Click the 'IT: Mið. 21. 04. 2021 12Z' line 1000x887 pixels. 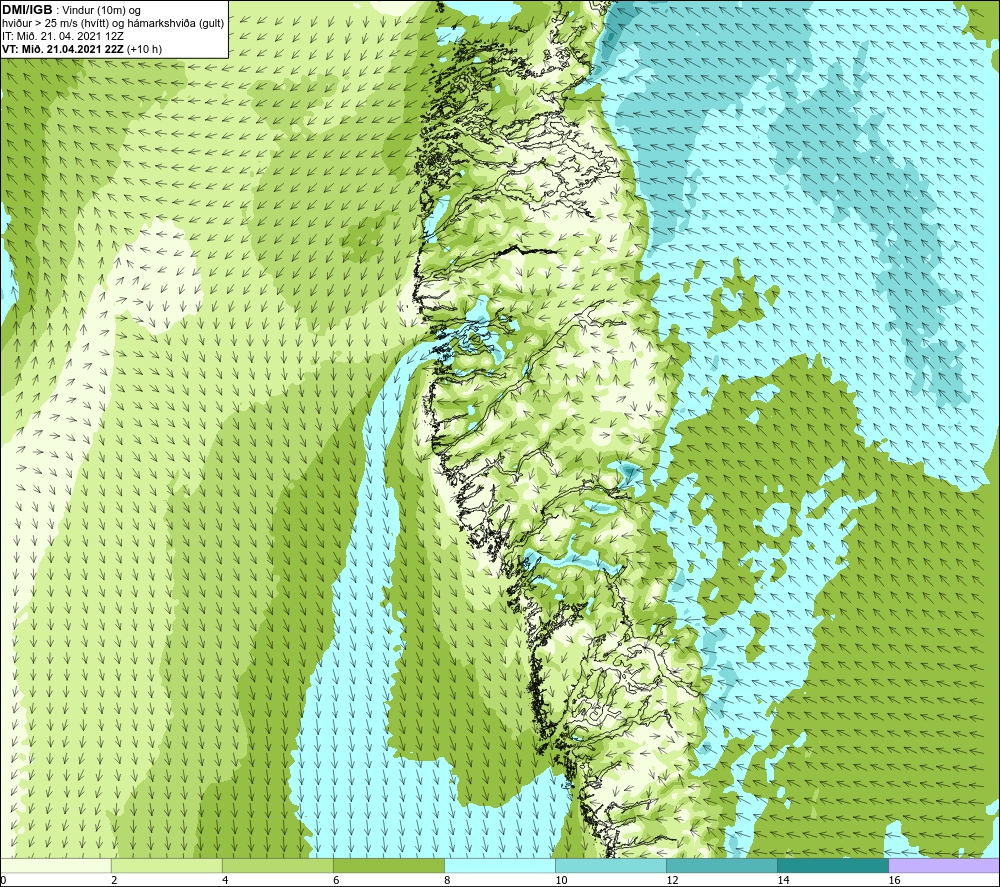coord(63,36)
